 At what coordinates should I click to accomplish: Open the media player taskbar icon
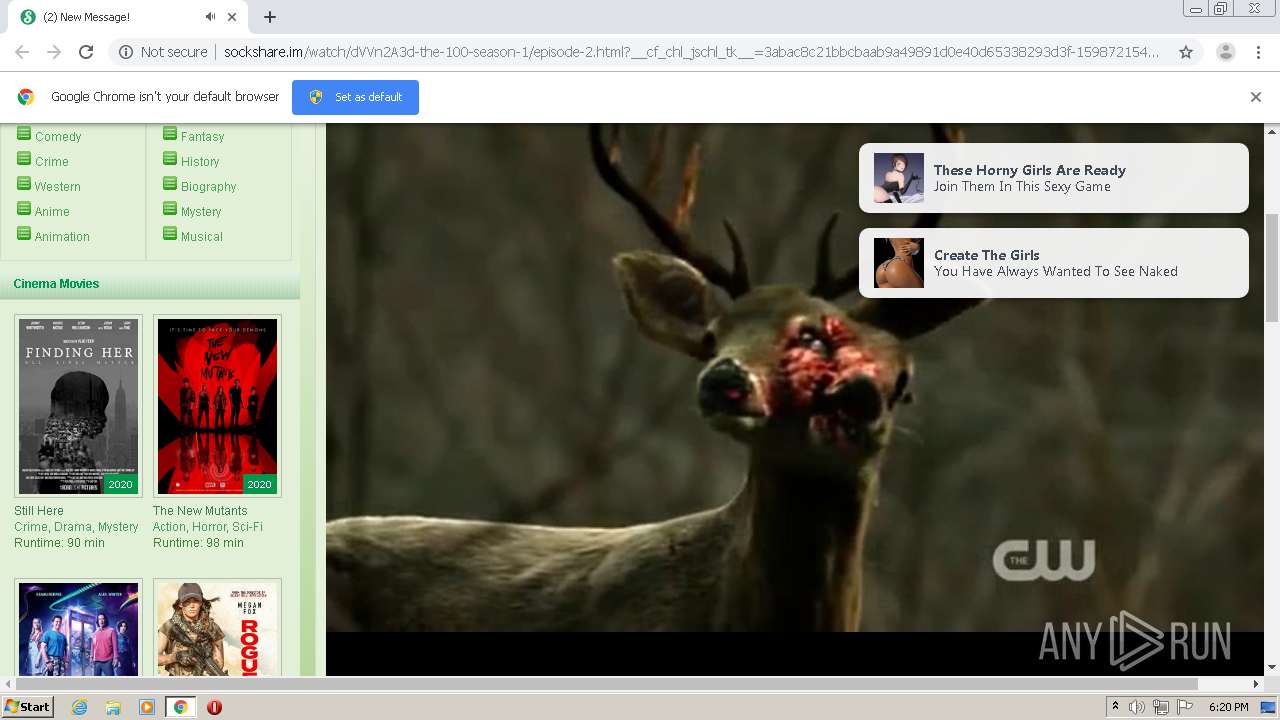pos(147,707)
